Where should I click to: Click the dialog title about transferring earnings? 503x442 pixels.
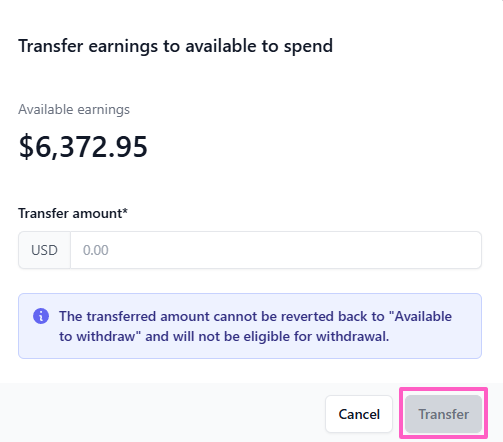pos(175,46)
